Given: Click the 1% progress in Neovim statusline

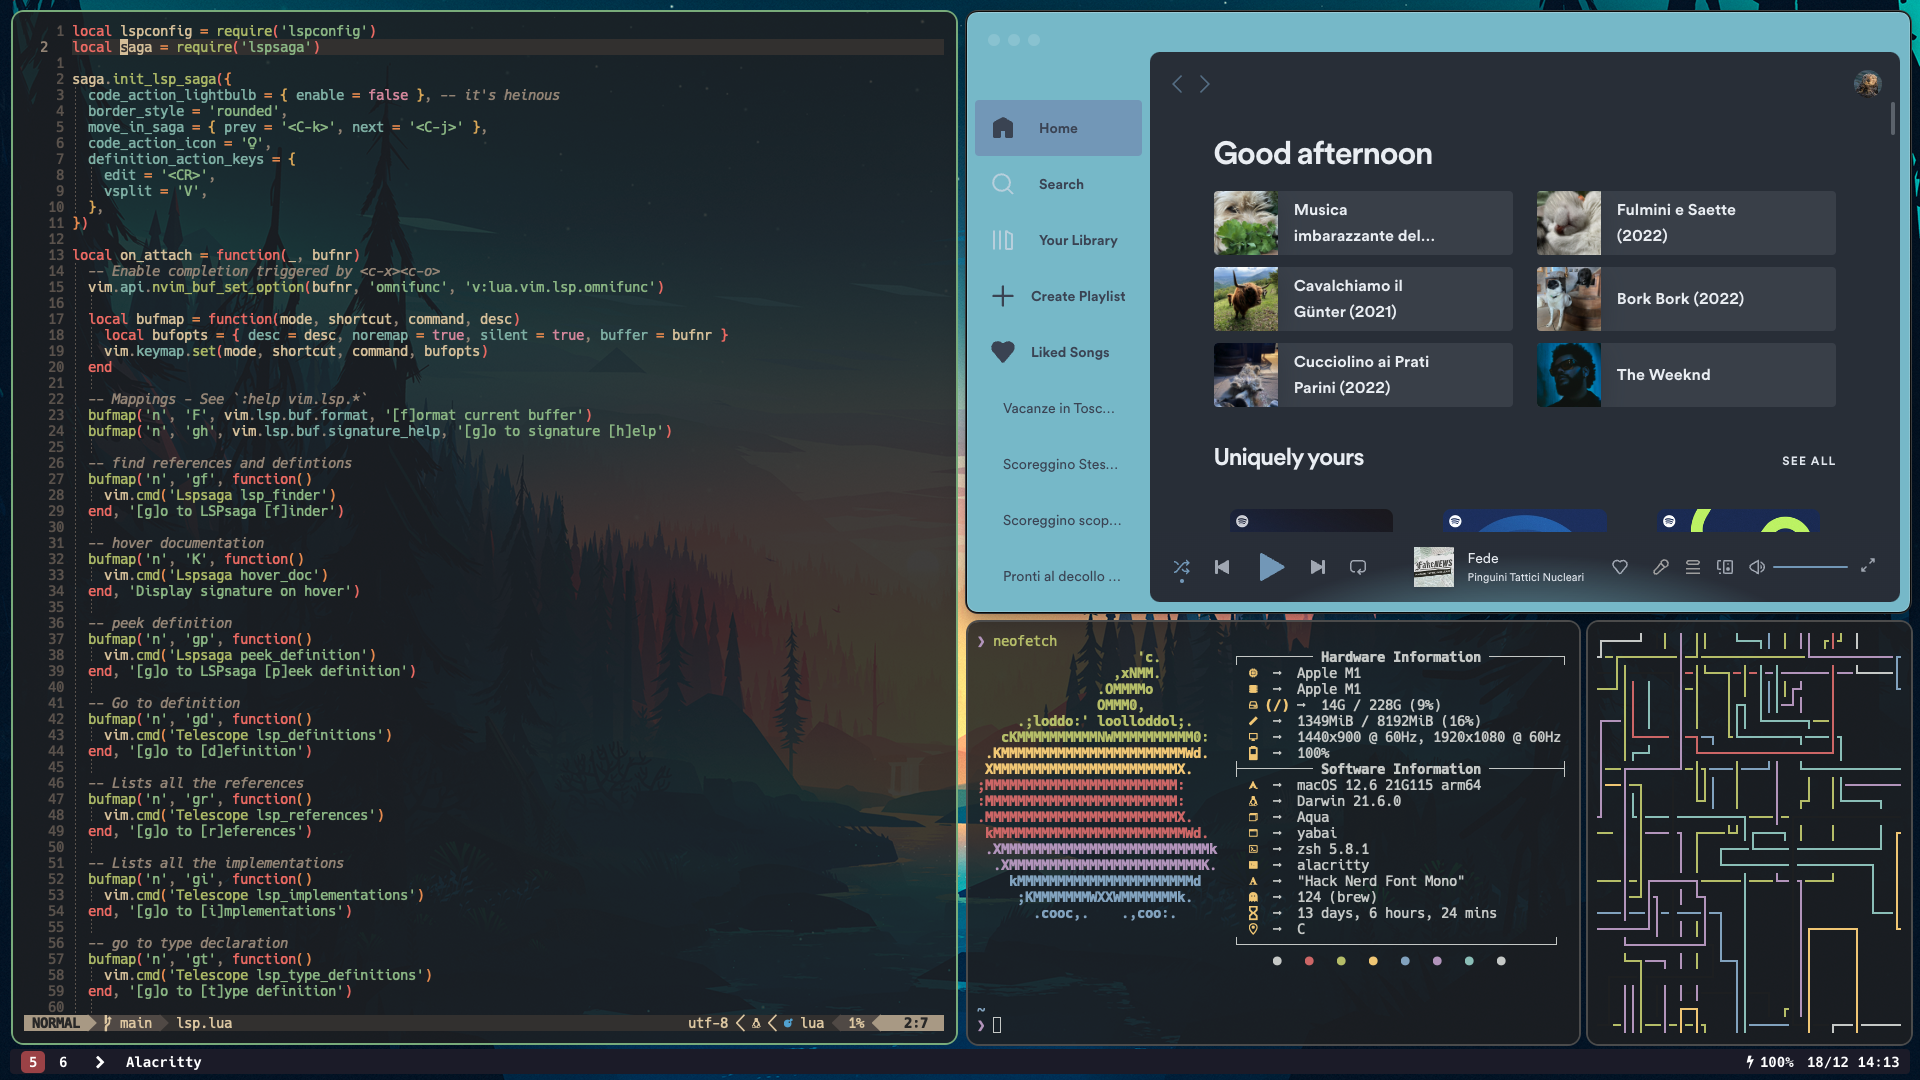Looking at the screenshot, I should (x=856, y=1023).
